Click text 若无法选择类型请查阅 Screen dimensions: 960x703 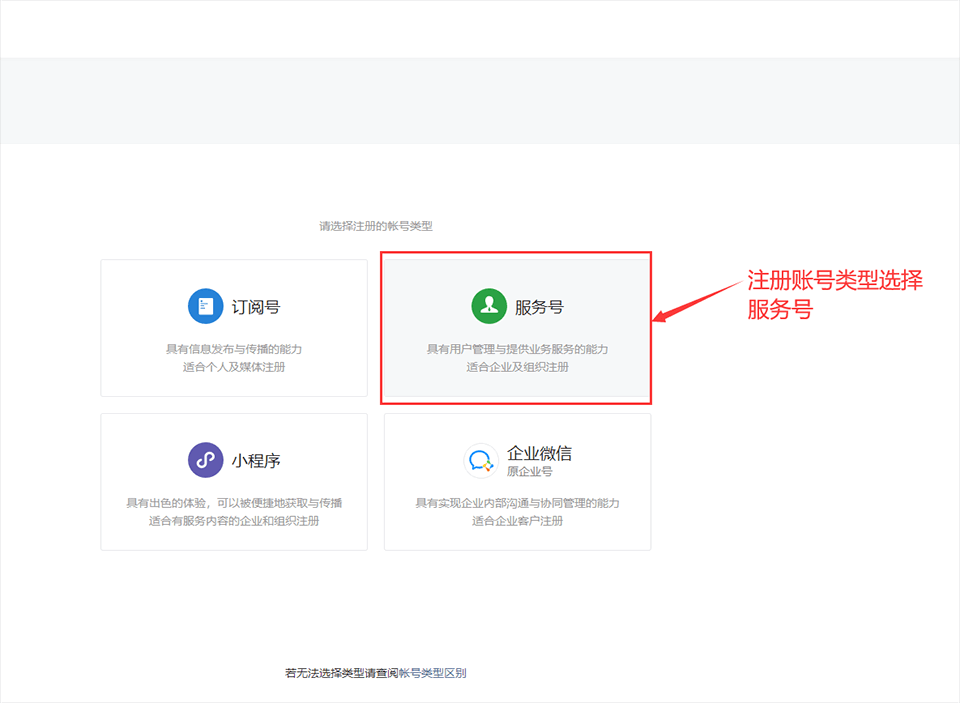click(342, 673)
